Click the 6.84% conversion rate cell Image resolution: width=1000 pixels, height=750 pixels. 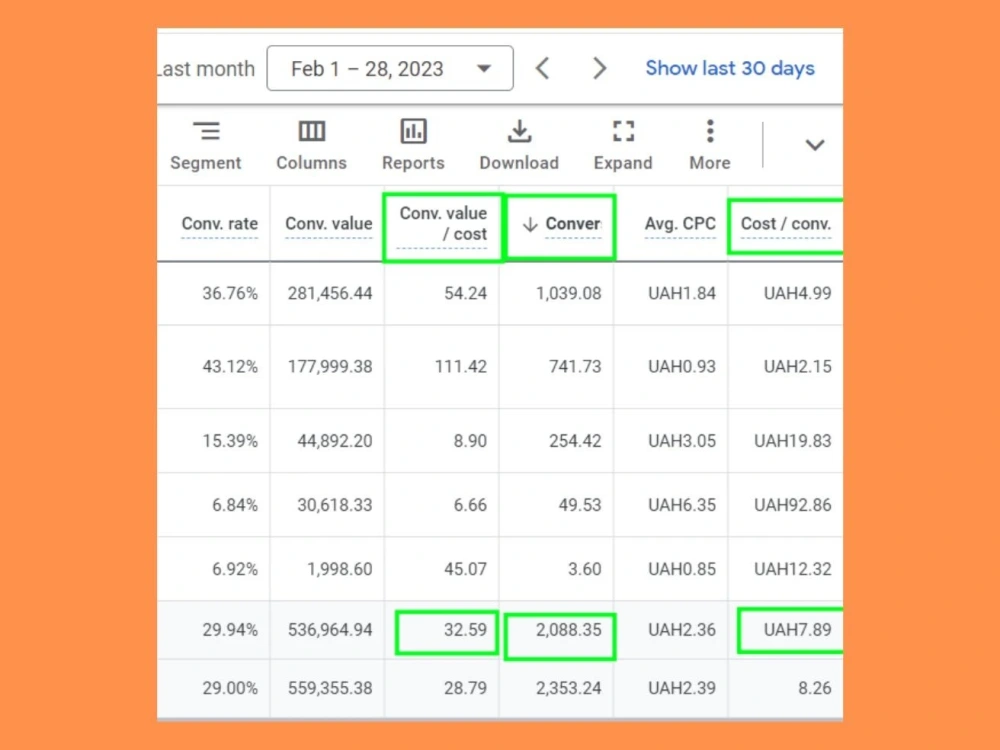(235, 505)
